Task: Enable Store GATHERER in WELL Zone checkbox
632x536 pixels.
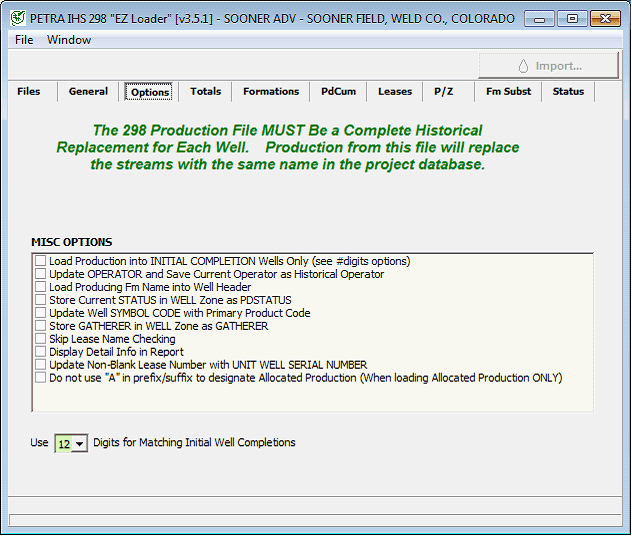Action: point(41,326)
